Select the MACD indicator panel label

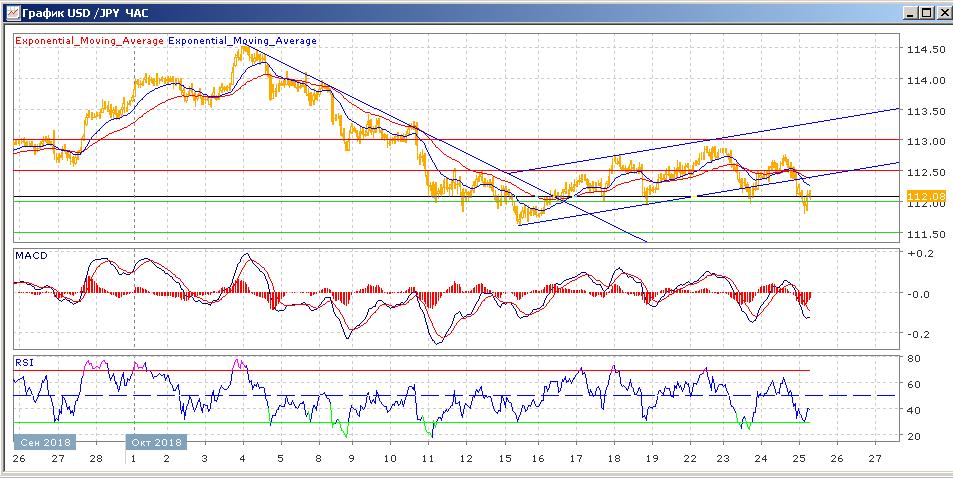pyautogui.click(x=28, y=257)
